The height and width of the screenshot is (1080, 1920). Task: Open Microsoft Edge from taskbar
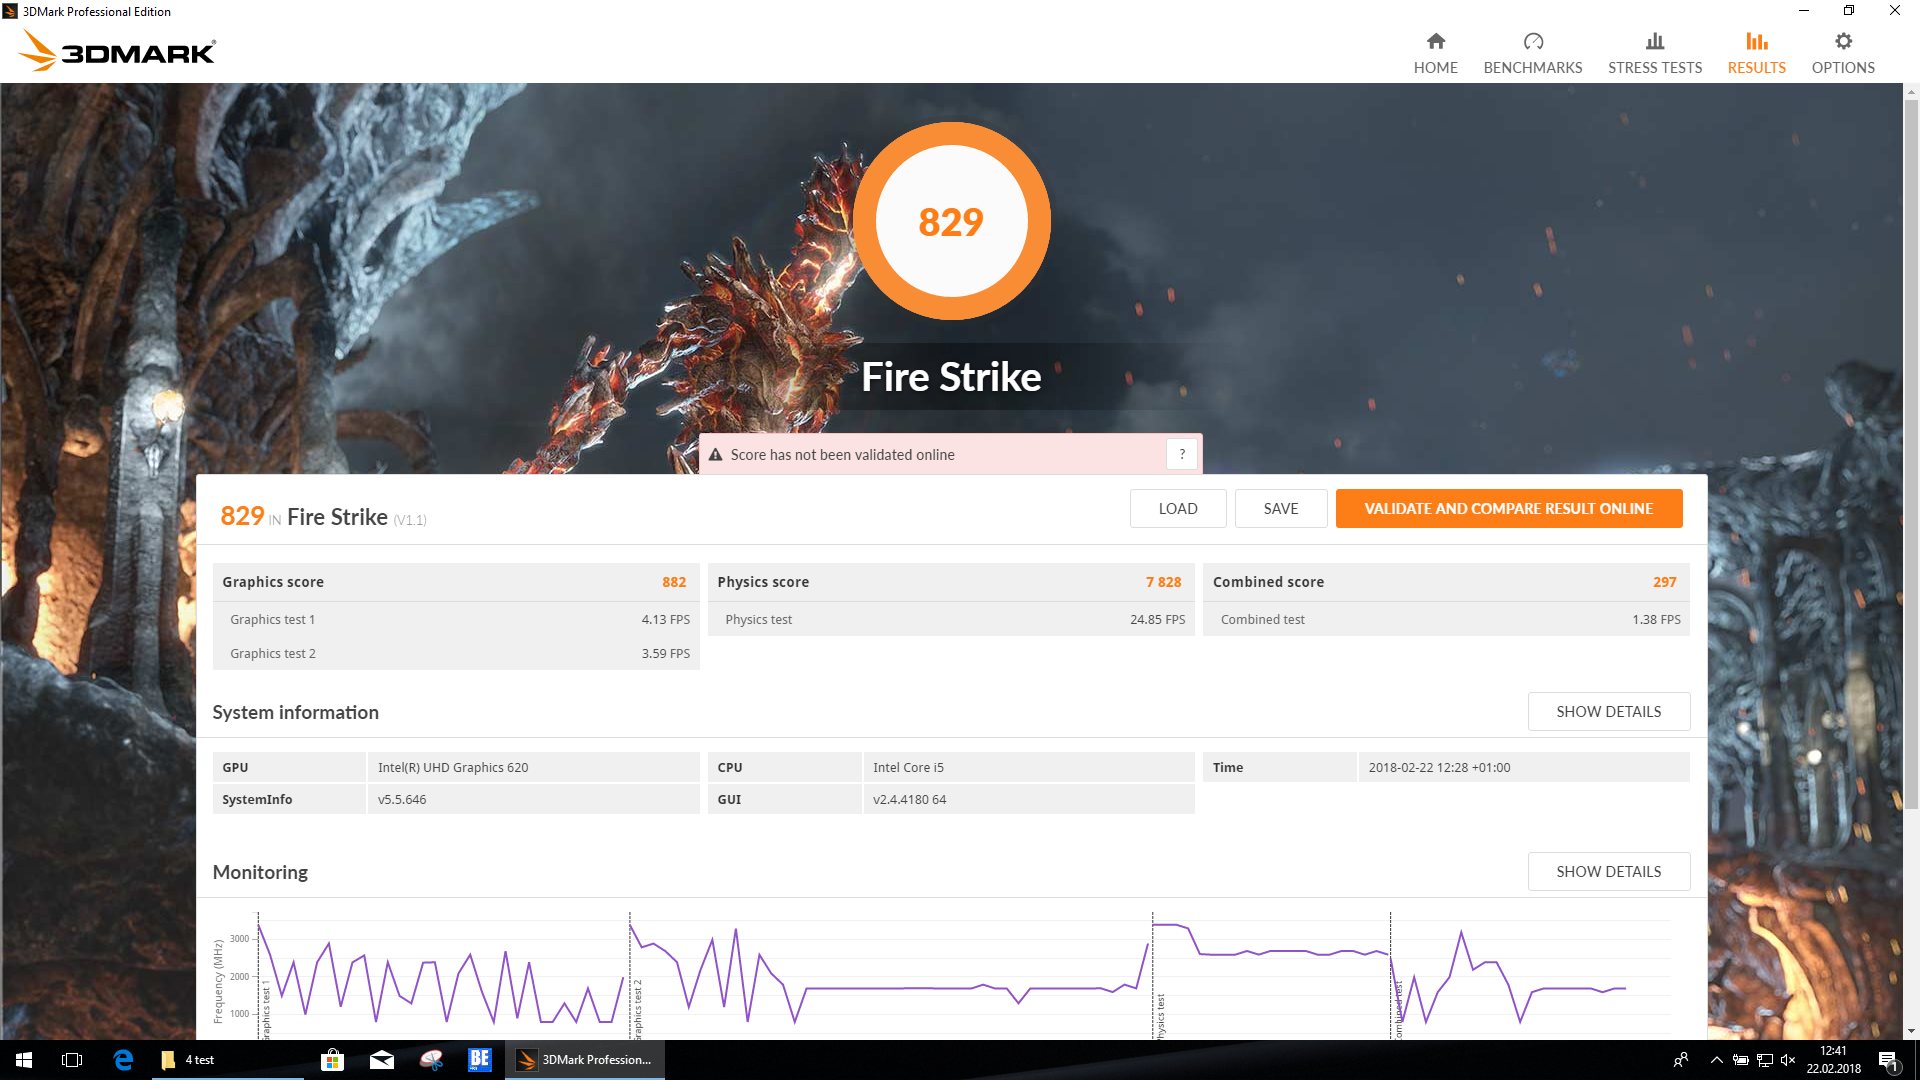[x=123, y=1060]
